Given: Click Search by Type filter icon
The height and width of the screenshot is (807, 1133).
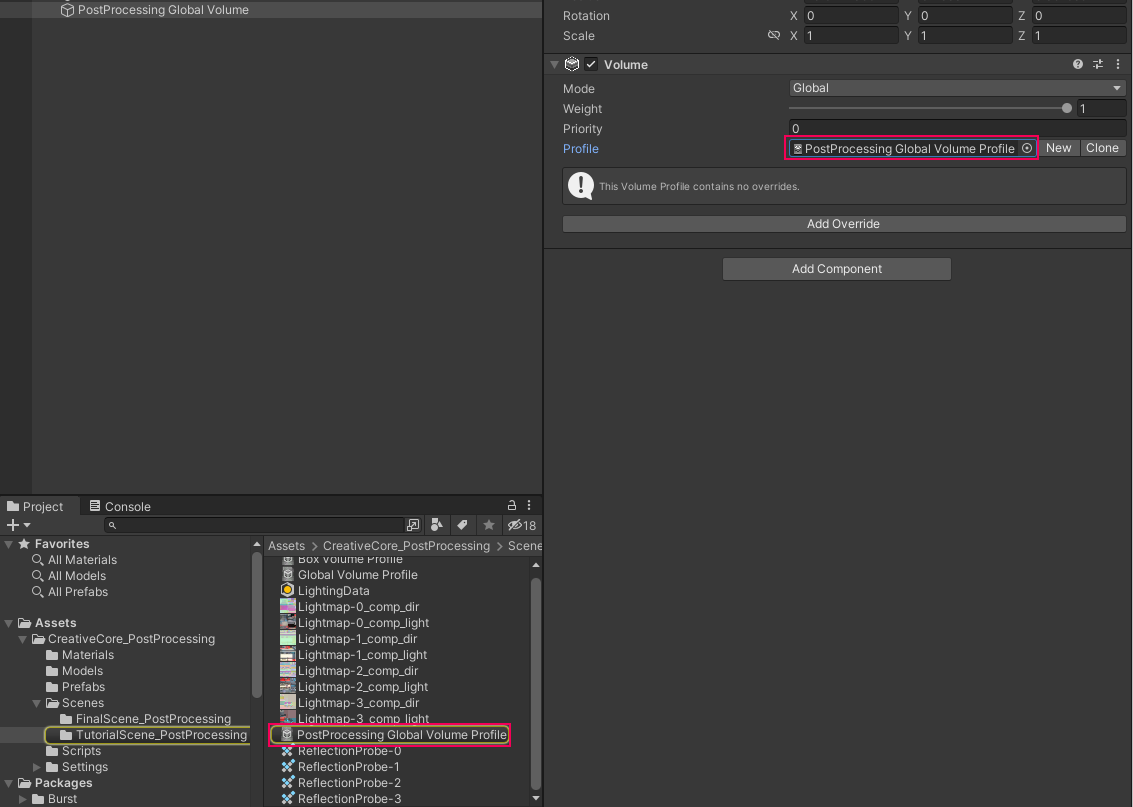Looking at the screenshot, I should pyautogui.click(x=437, y=525).
